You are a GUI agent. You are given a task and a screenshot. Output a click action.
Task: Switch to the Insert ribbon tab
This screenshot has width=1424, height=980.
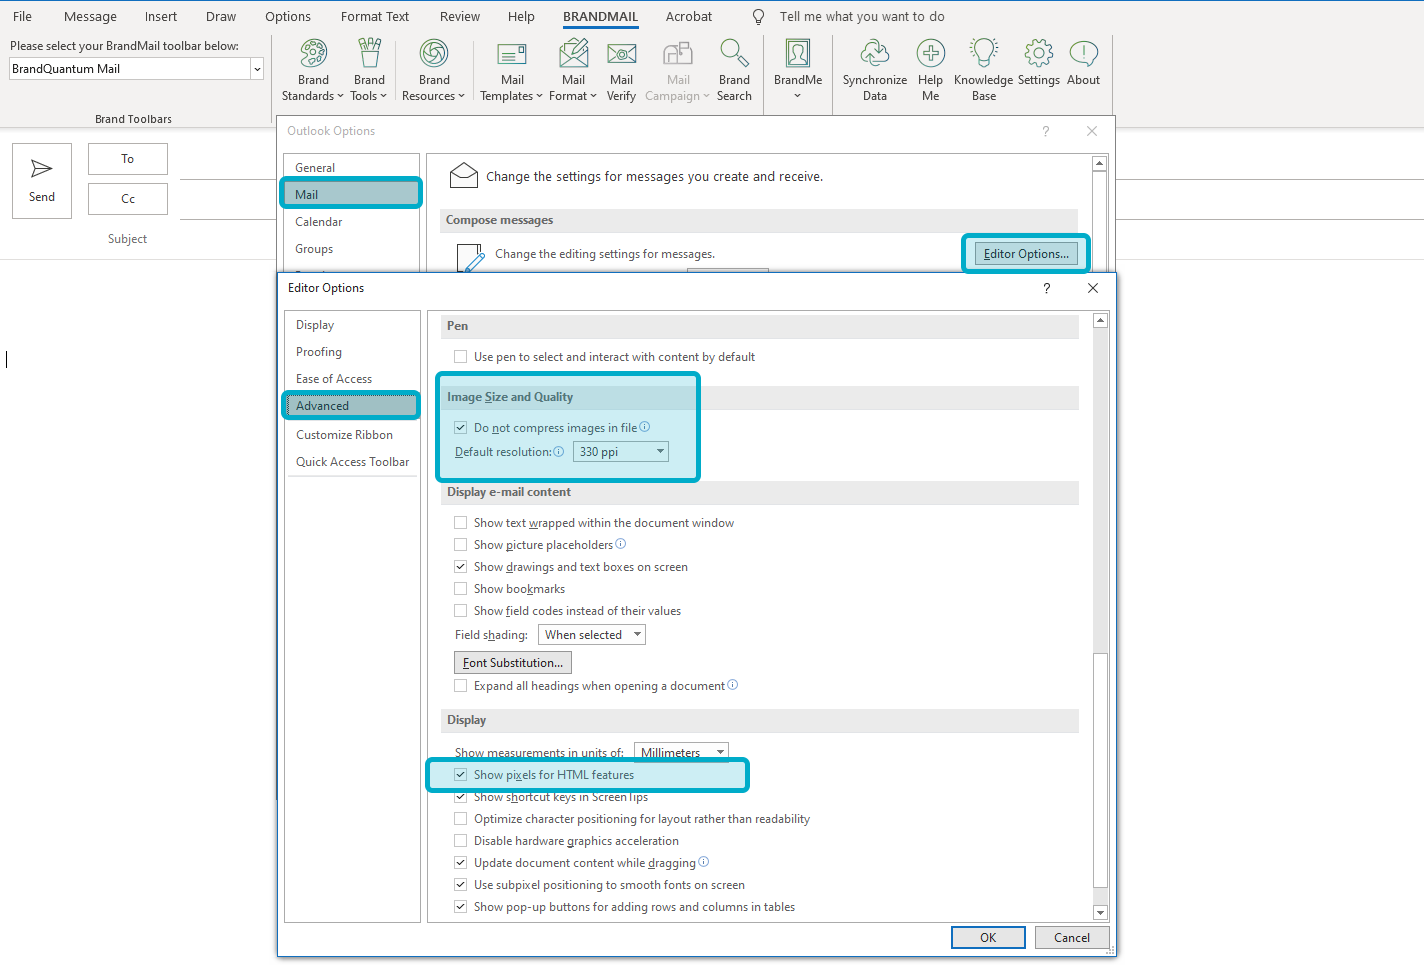160,17
